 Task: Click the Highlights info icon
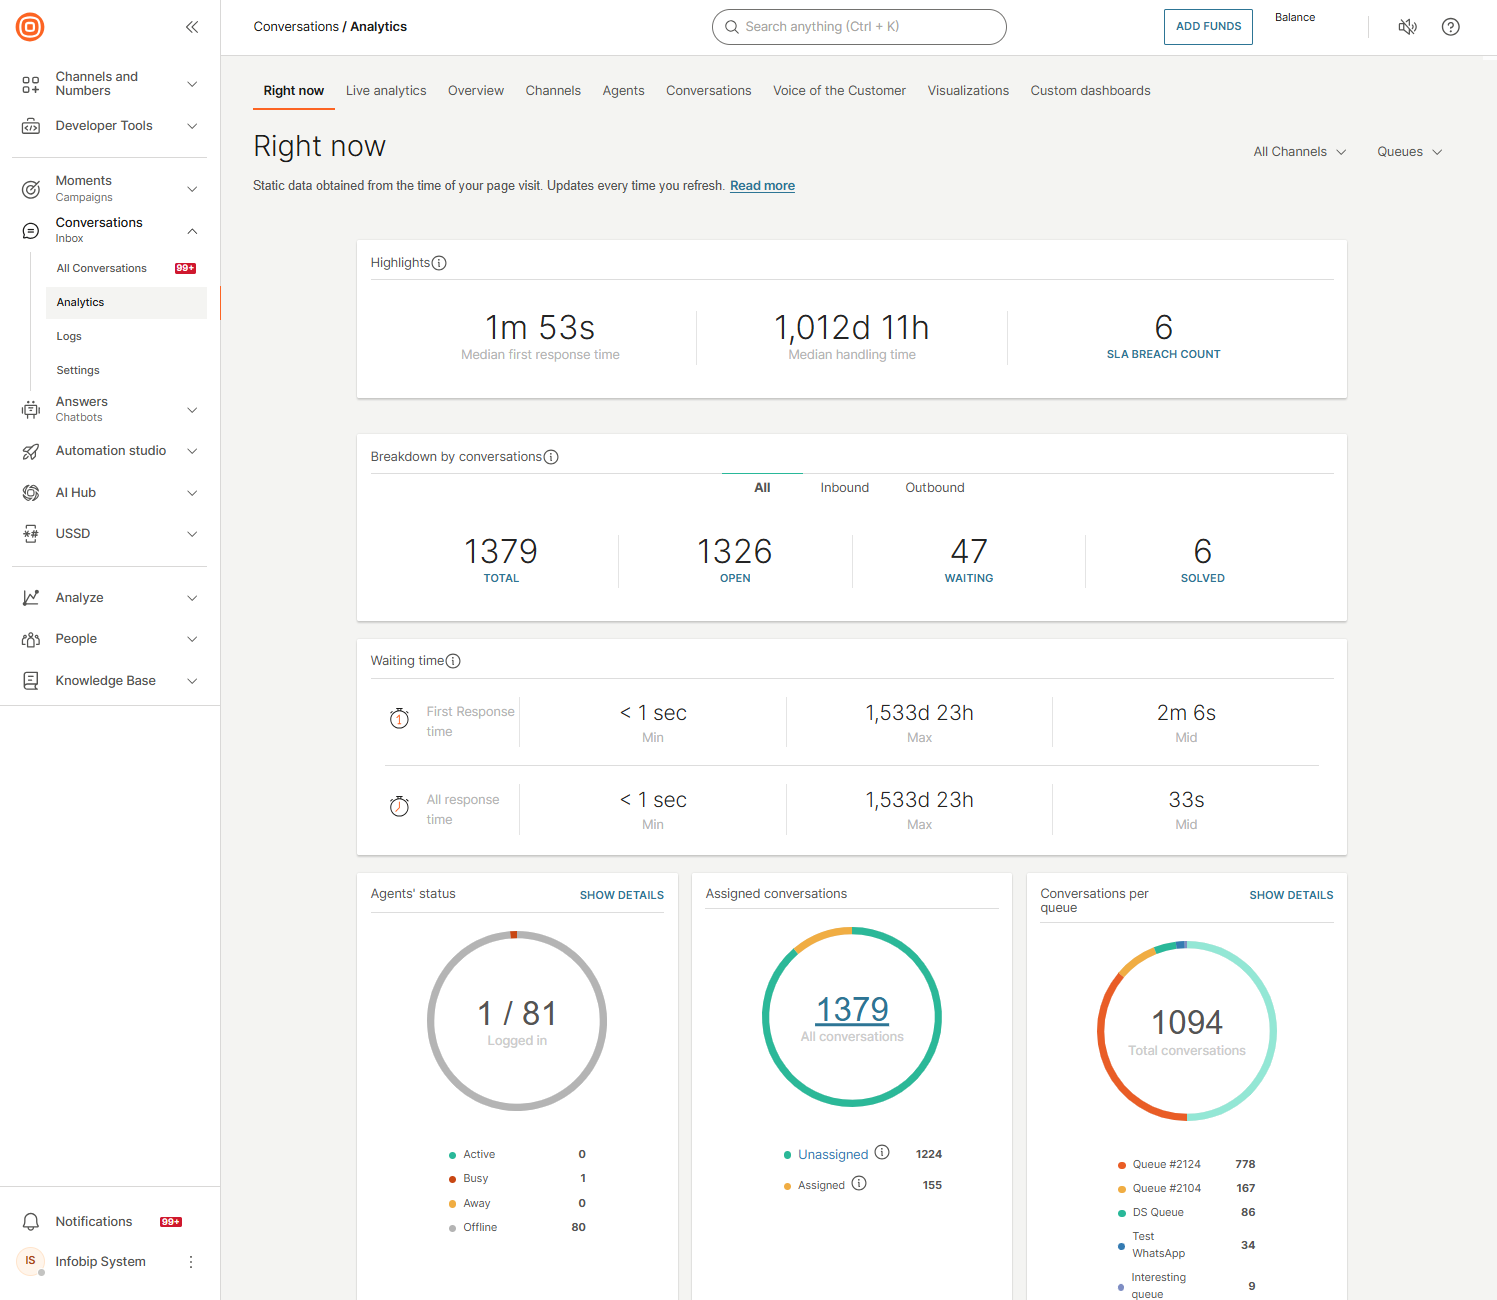(x=439, y=263)
